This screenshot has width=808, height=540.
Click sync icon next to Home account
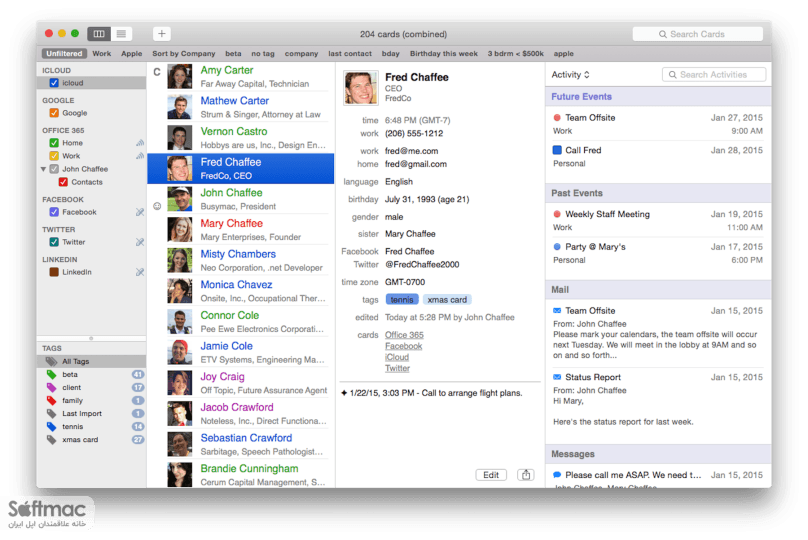(140, 143)
